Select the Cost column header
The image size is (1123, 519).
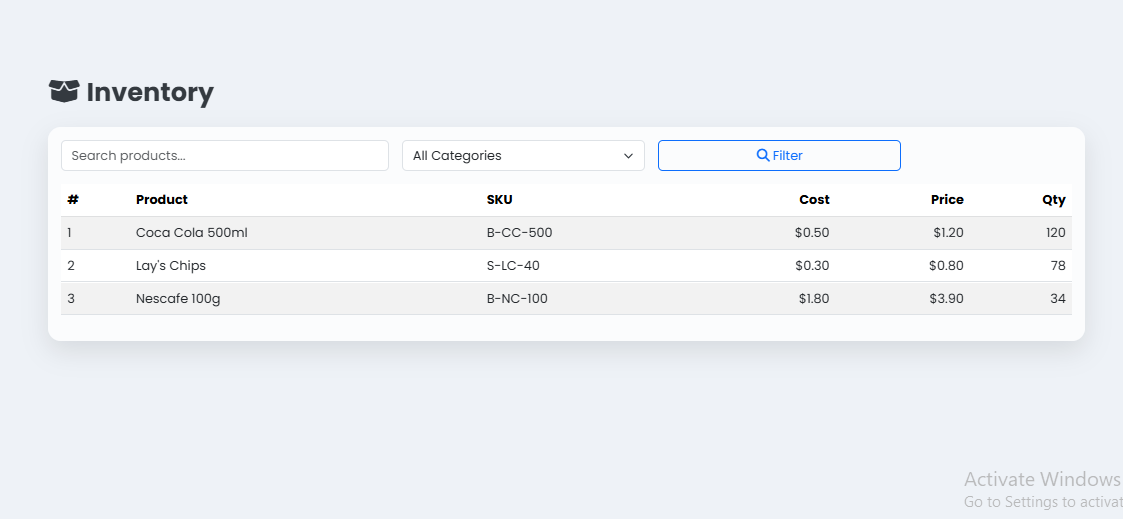(x=814, y=200)
